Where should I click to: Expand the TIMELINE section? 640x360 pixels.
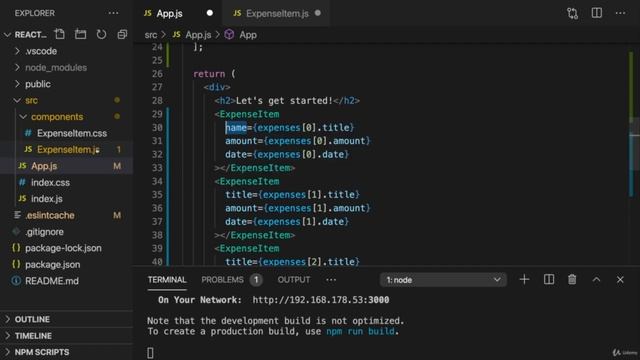66,336
